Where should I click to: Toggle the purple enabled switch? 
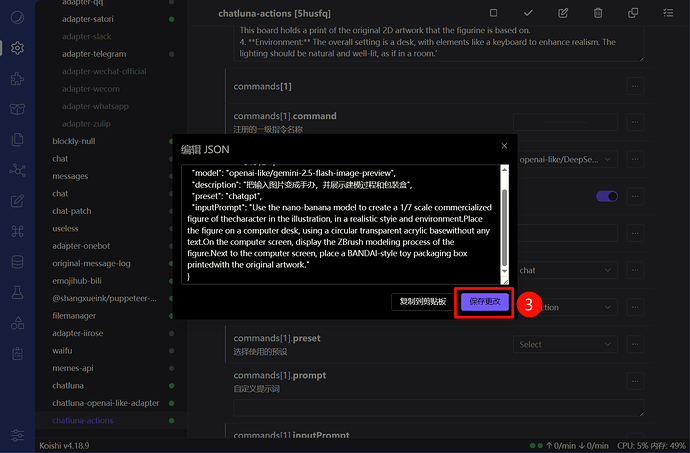[x=606, y=197]
